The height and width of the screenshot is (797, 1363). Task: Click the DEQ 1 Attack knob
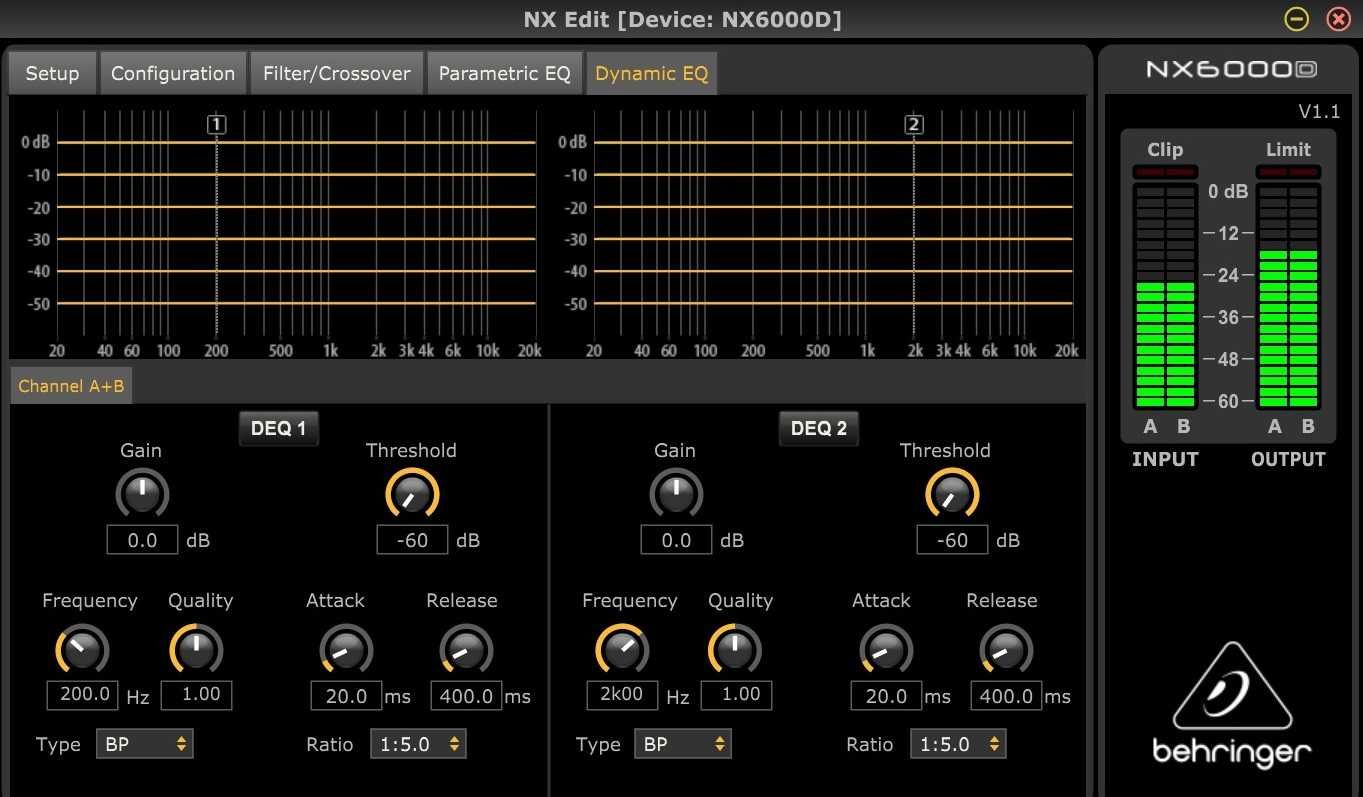click(346, 650)
